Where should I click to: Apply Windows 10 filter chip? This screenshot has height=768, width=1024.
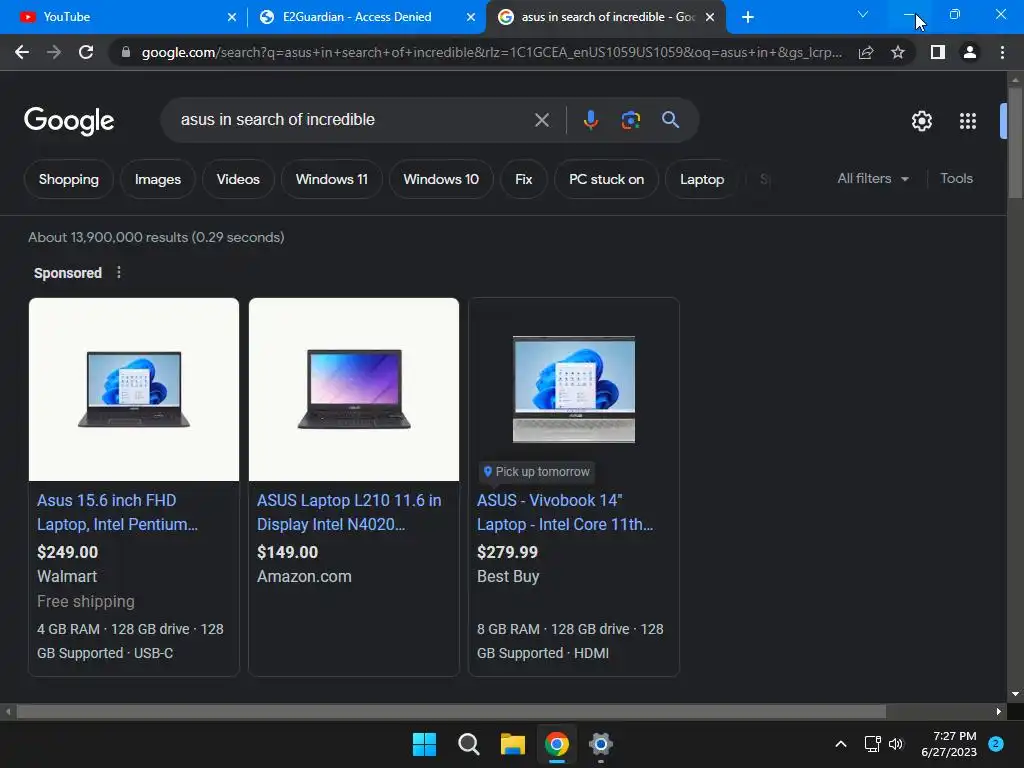pyautogui.click(x=441, y=179)
